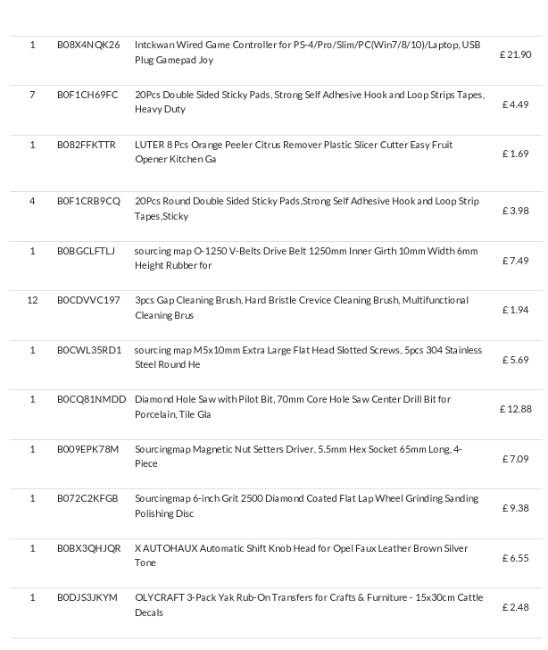Open the 3pcs Gap Cleaning Brush description
This screenshot has width=548, height=650.
click(301, 308)
